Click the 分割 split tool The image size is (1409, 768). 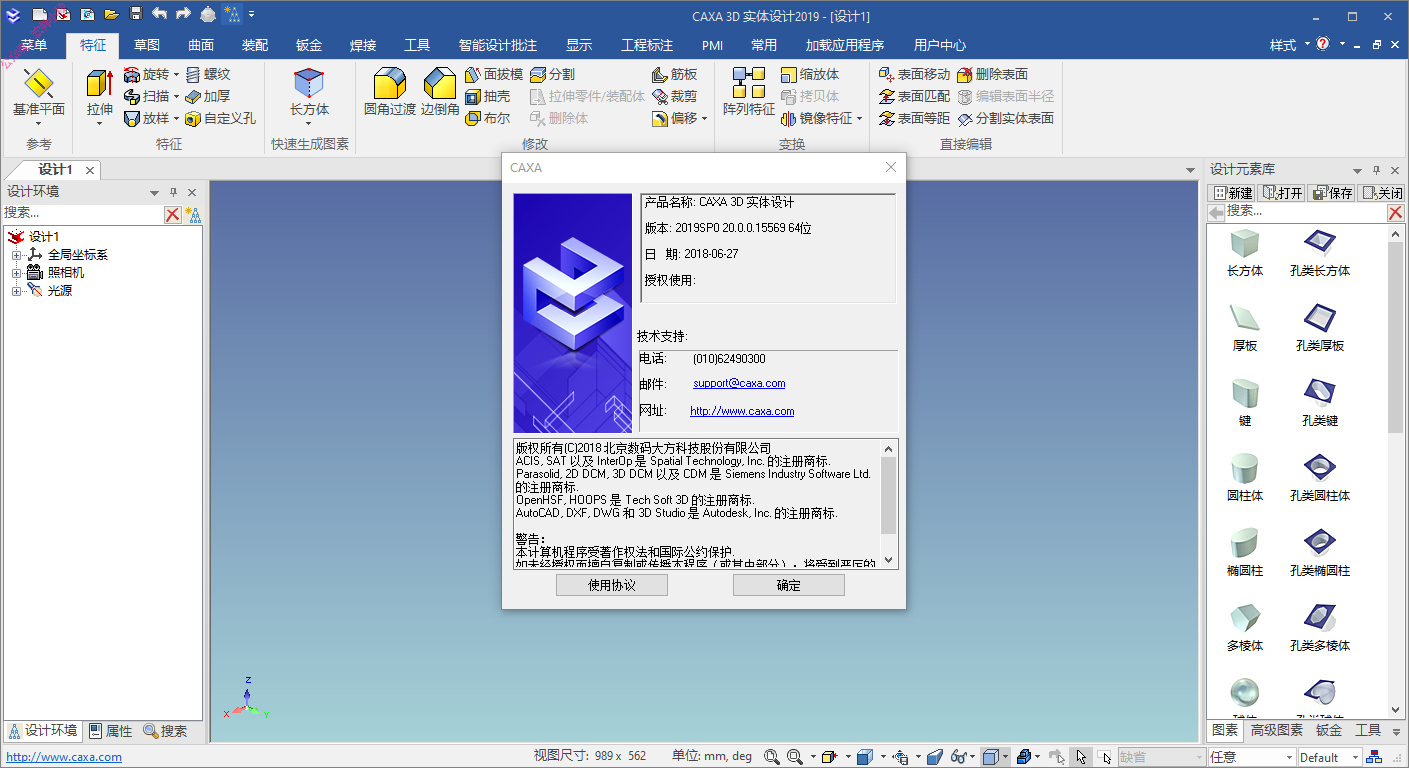[x=552, y=74]
